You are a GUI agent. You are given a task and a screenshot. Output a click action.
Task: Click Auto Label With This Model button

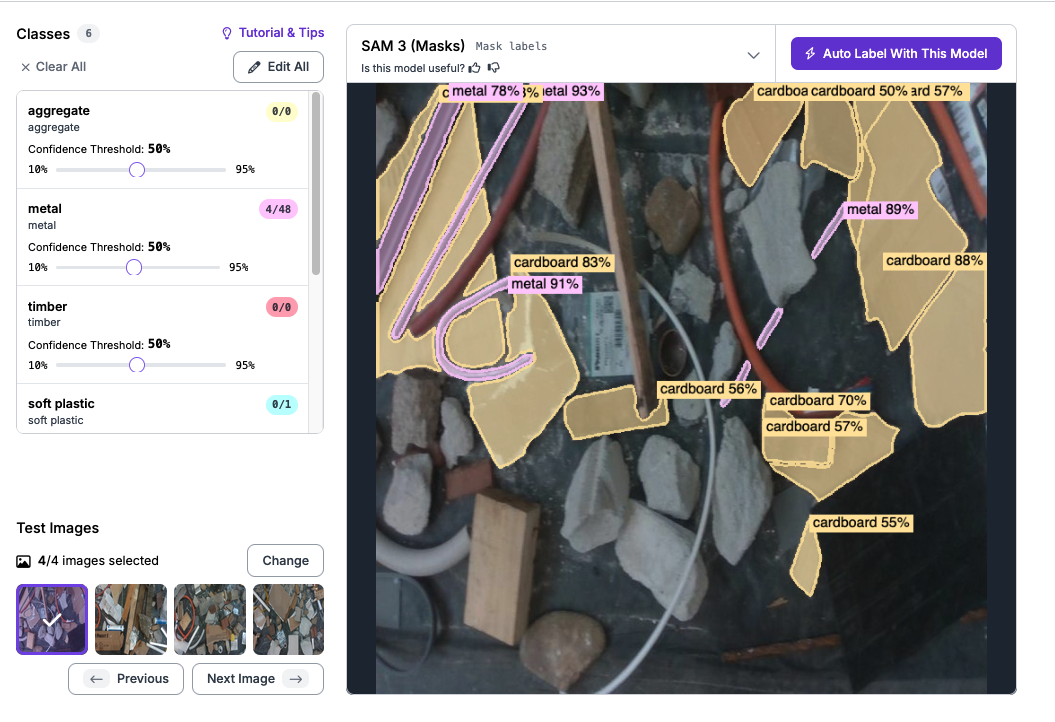coord(896,54)
